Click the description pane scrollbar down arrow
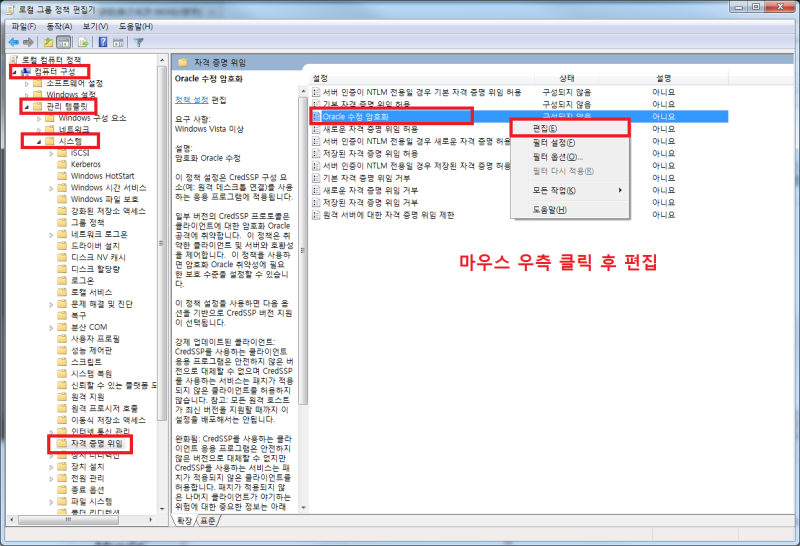Image resolution: width=800 pixels, height=546 pixels. tap(304, 508)
